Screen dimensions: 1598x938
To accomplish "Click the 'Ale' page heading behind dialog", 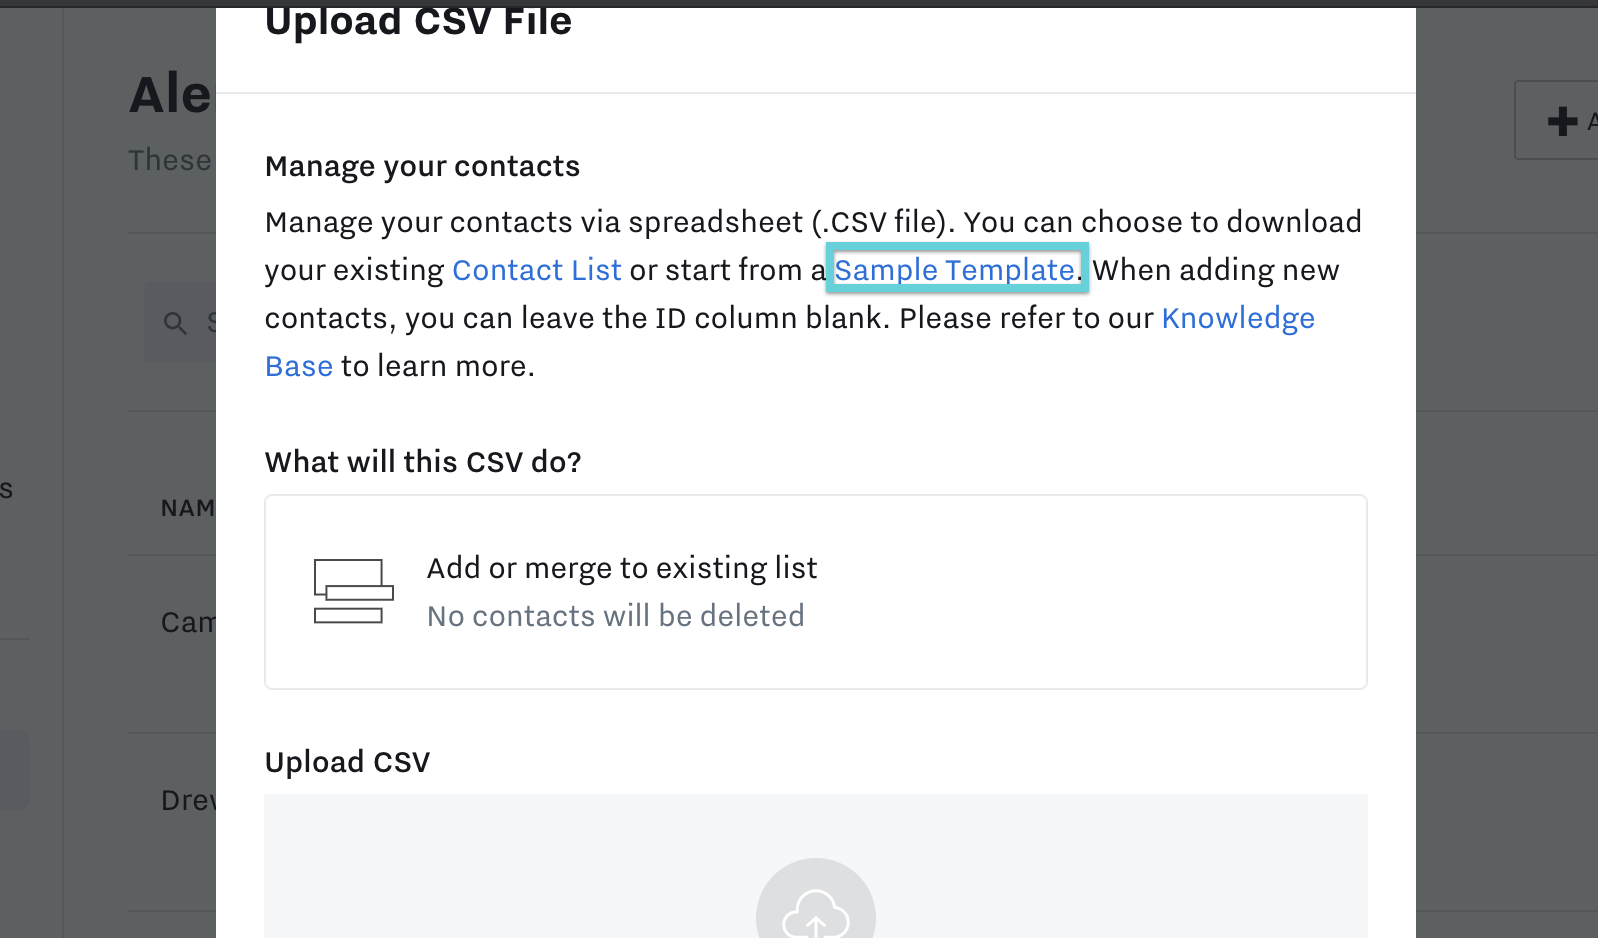I will pos(171,95).
